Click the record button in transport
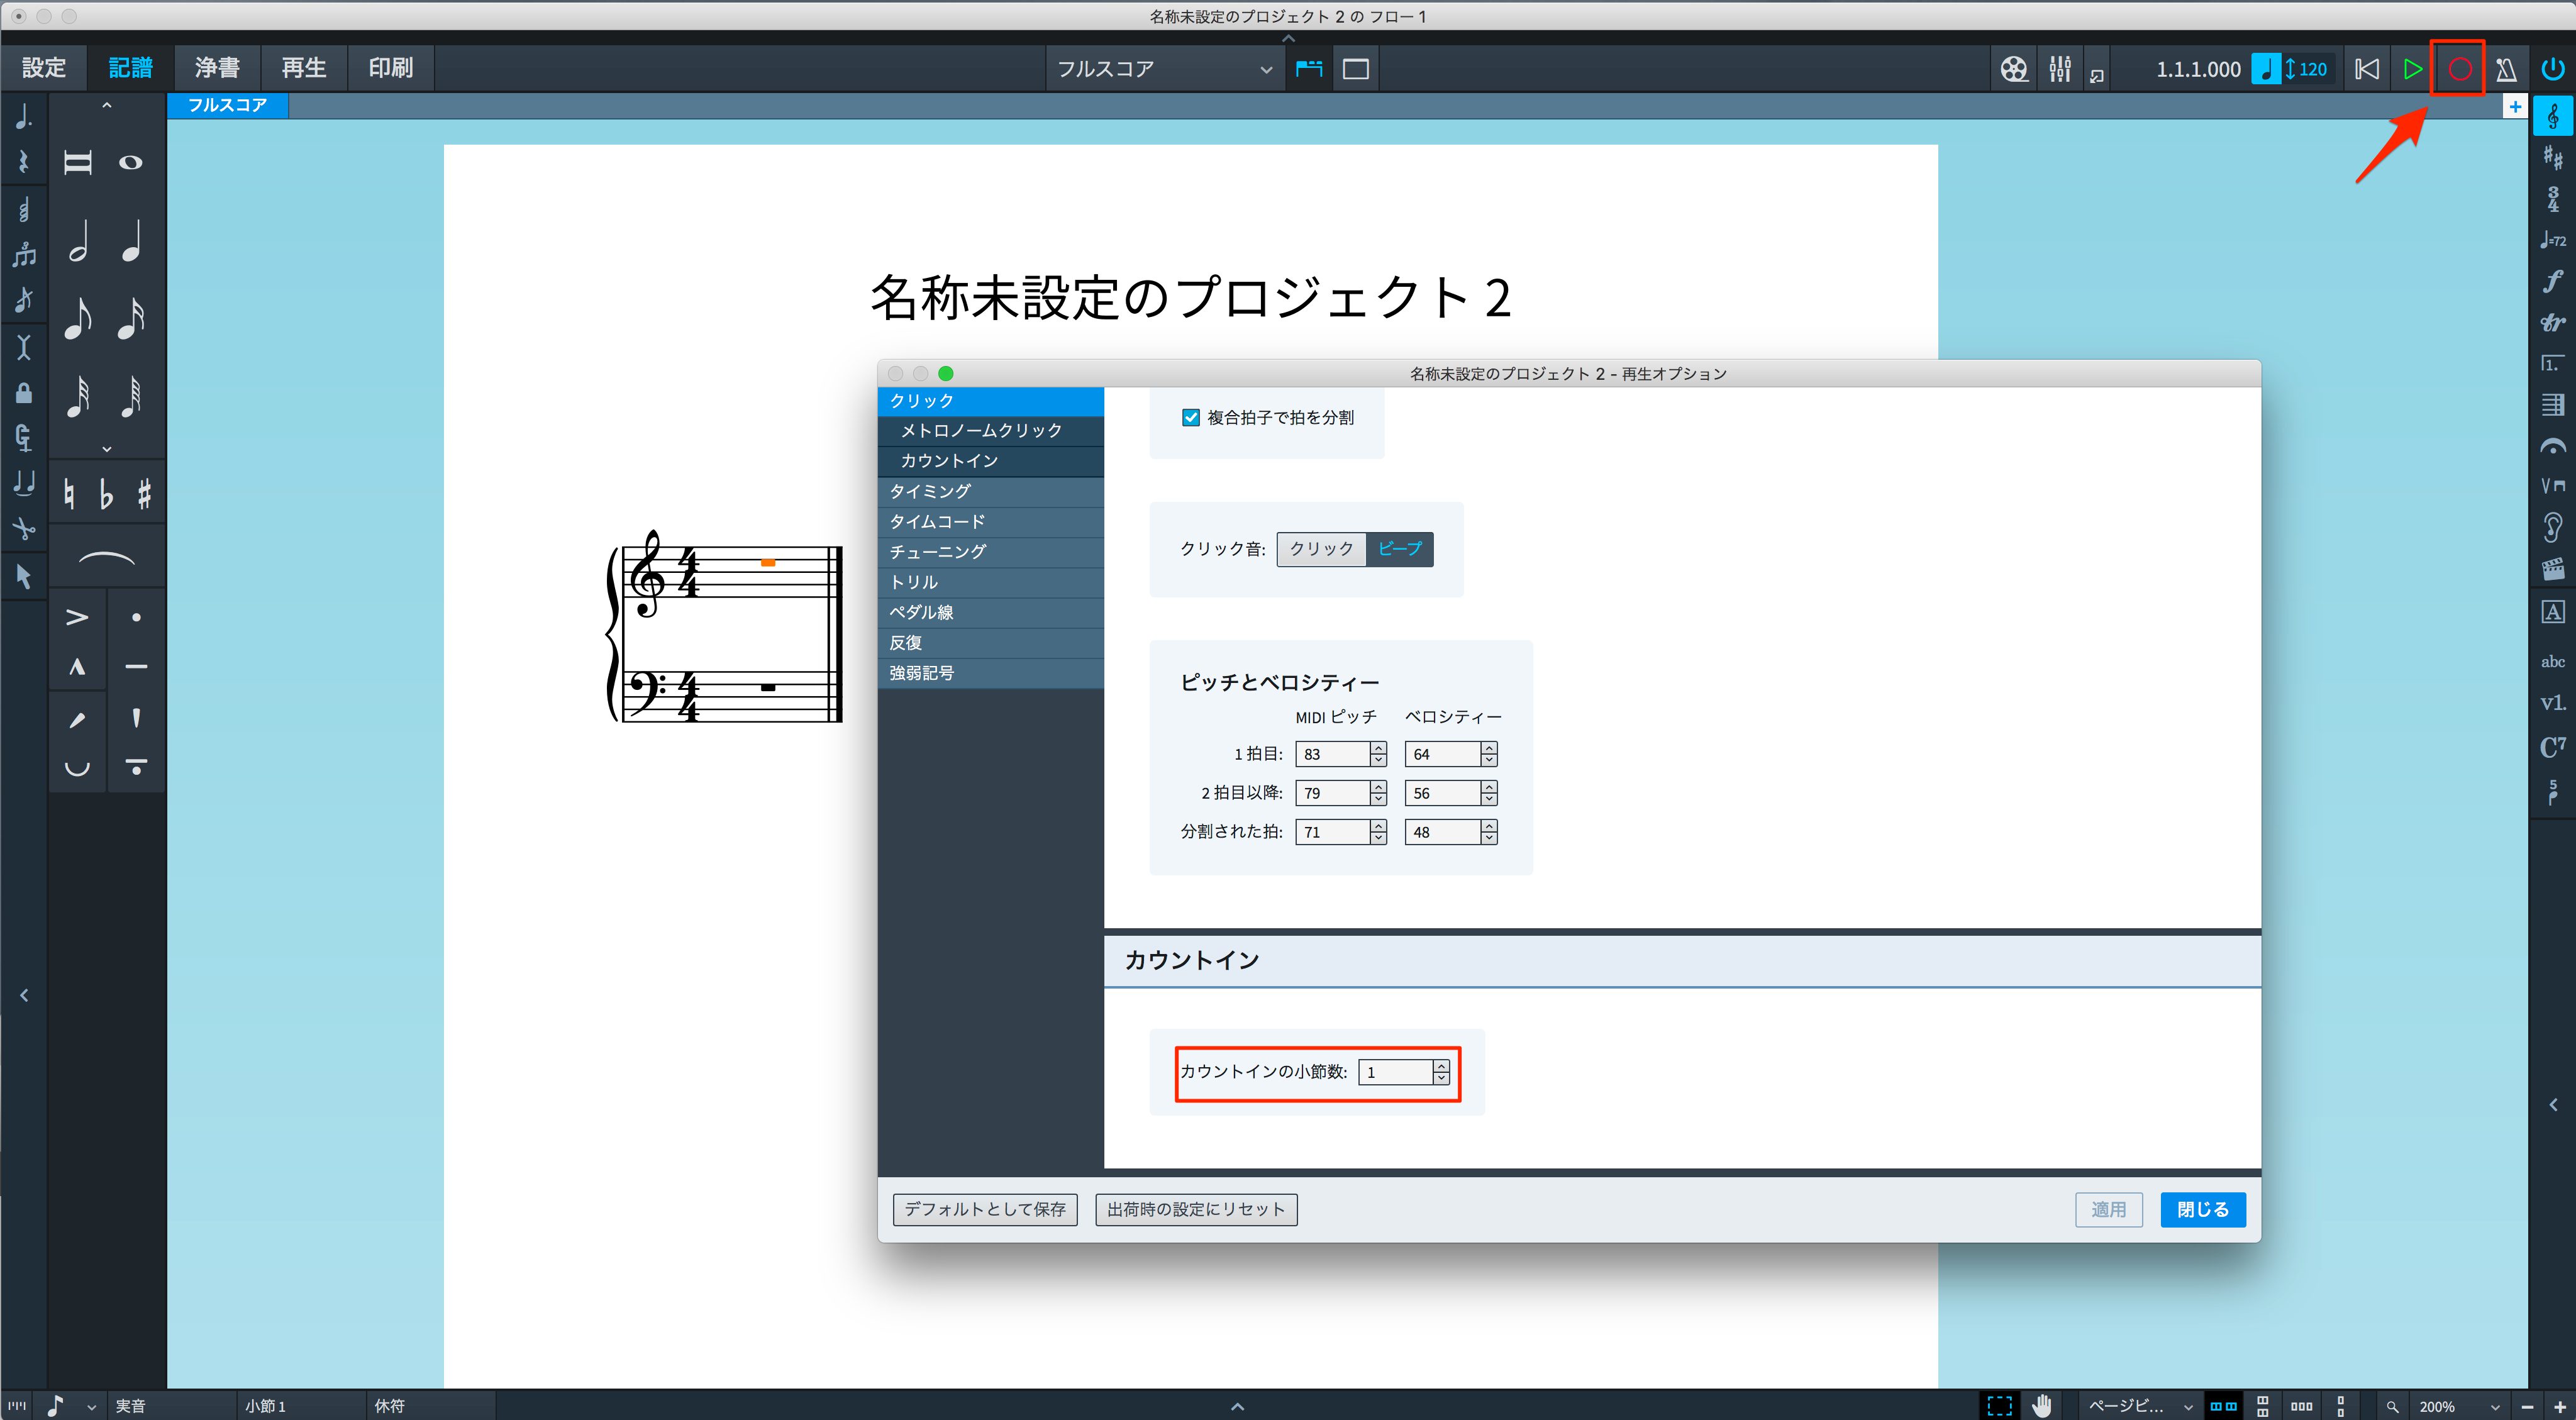This screenshot has height=1420, width=2576. pyautogui.click(x=2459, y=69)
